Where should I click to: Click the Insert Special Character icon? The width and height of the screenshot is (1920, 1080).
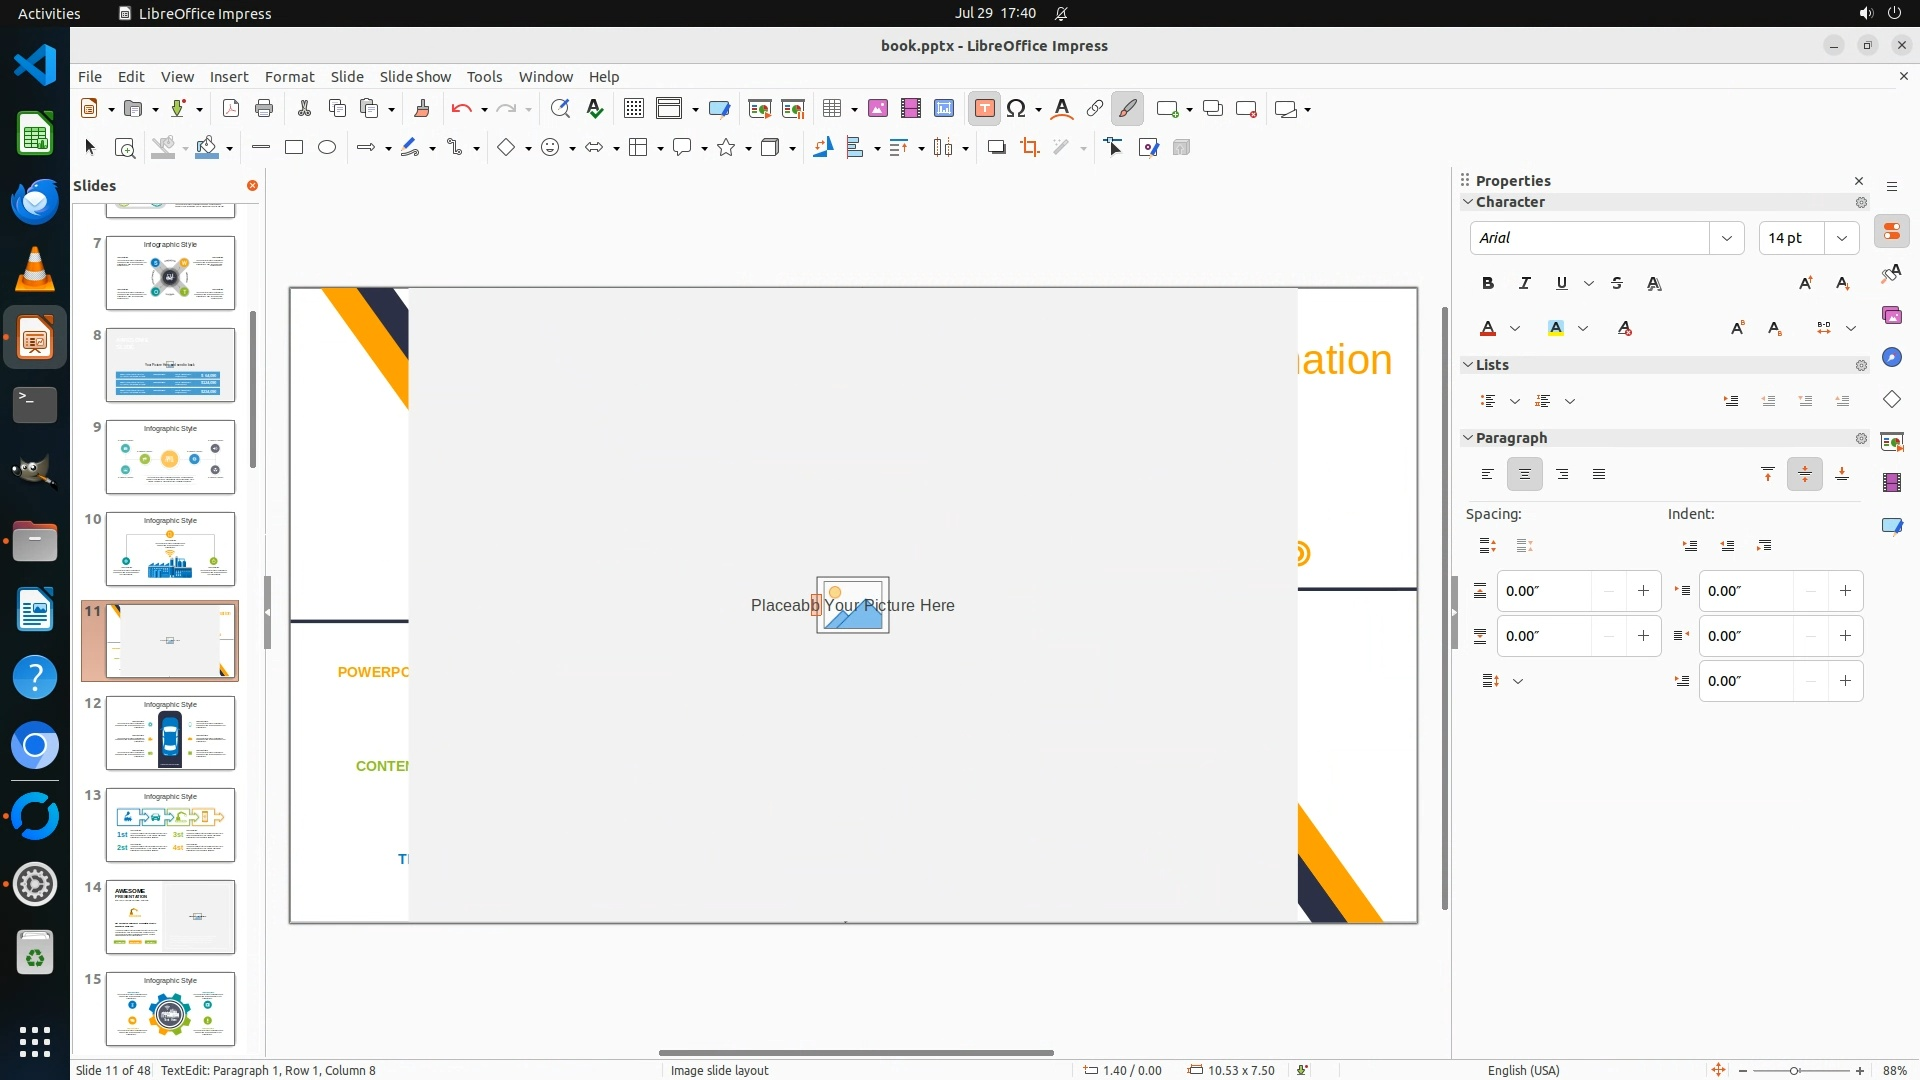[x=1017, y=109]
